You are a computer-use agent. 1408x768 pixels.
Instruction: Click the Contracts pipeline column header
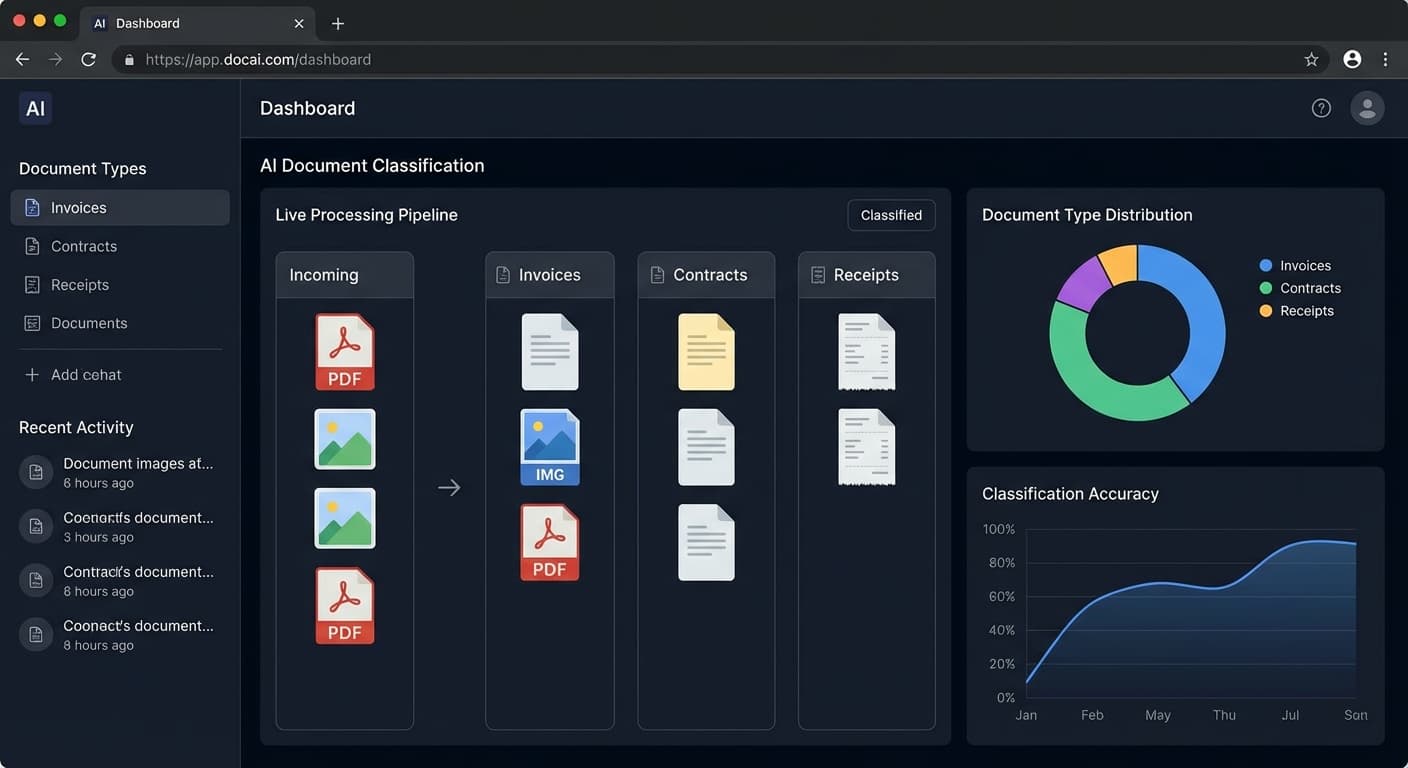[706, 275]
